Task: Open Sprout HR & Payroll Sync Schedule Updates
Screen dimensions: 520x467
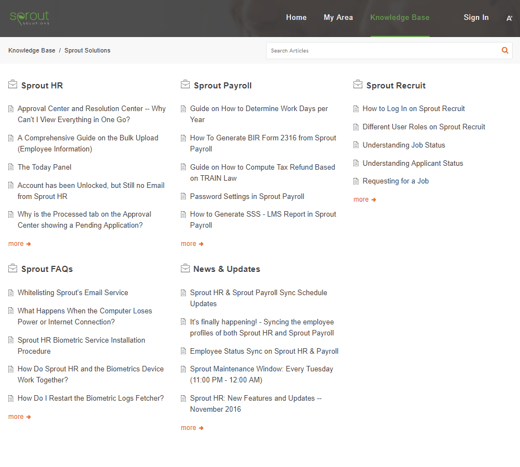Action: coord(259,298)
